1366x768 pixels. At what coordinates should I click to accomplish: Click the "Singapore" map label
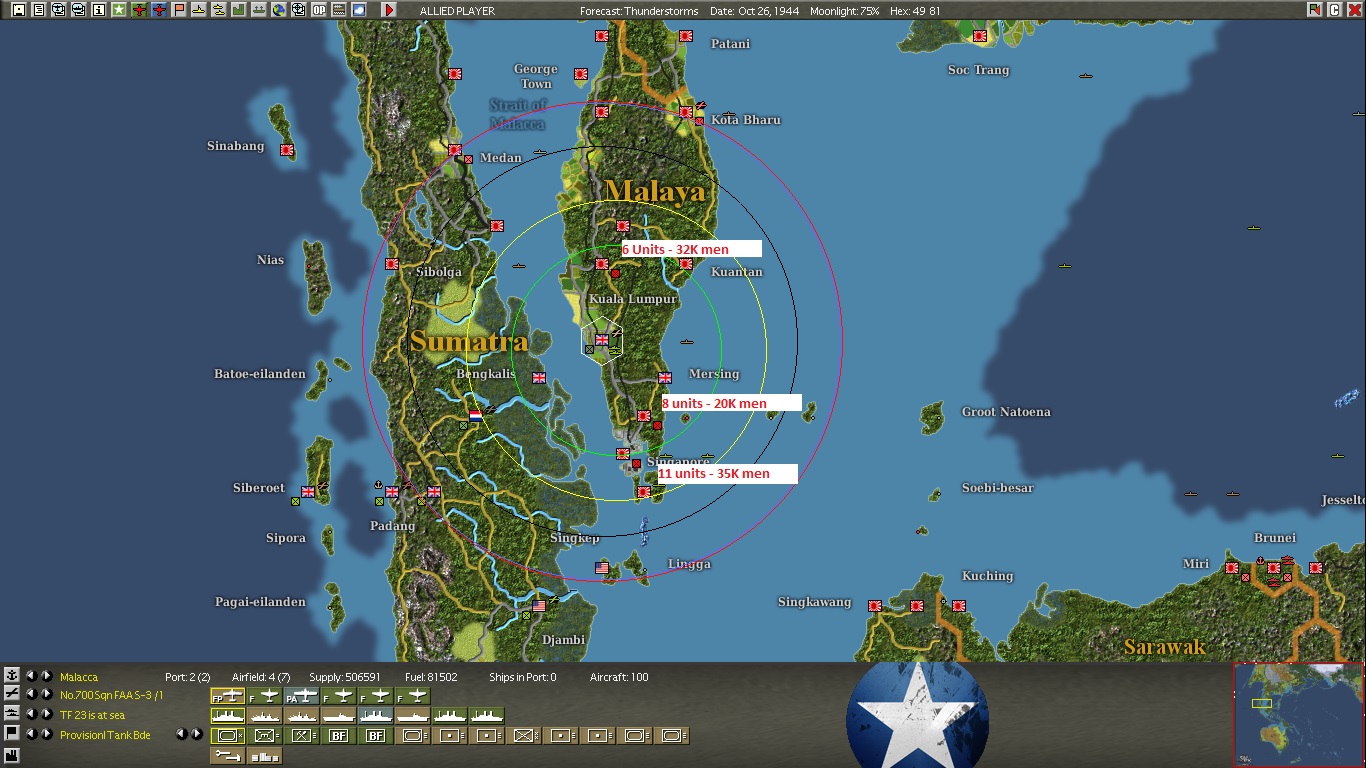(x=678, y=462)
